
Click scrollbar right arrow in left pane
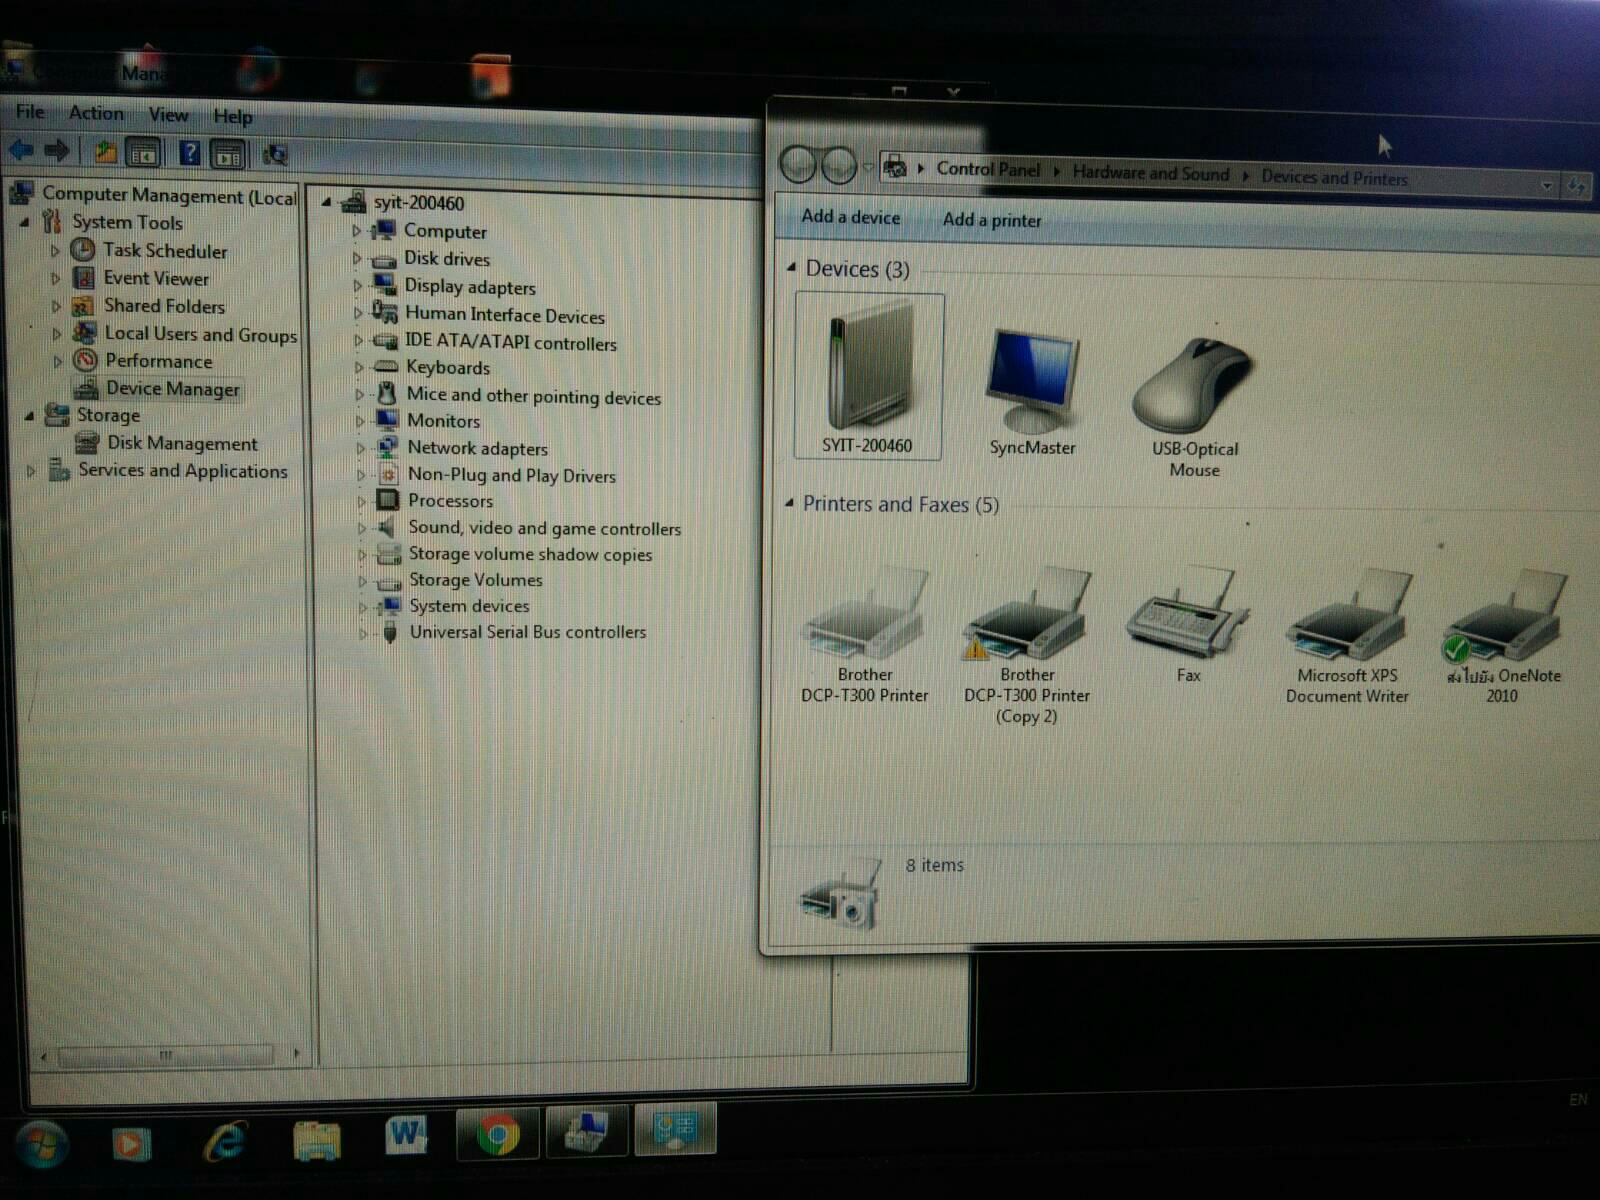pos(296,1053)
